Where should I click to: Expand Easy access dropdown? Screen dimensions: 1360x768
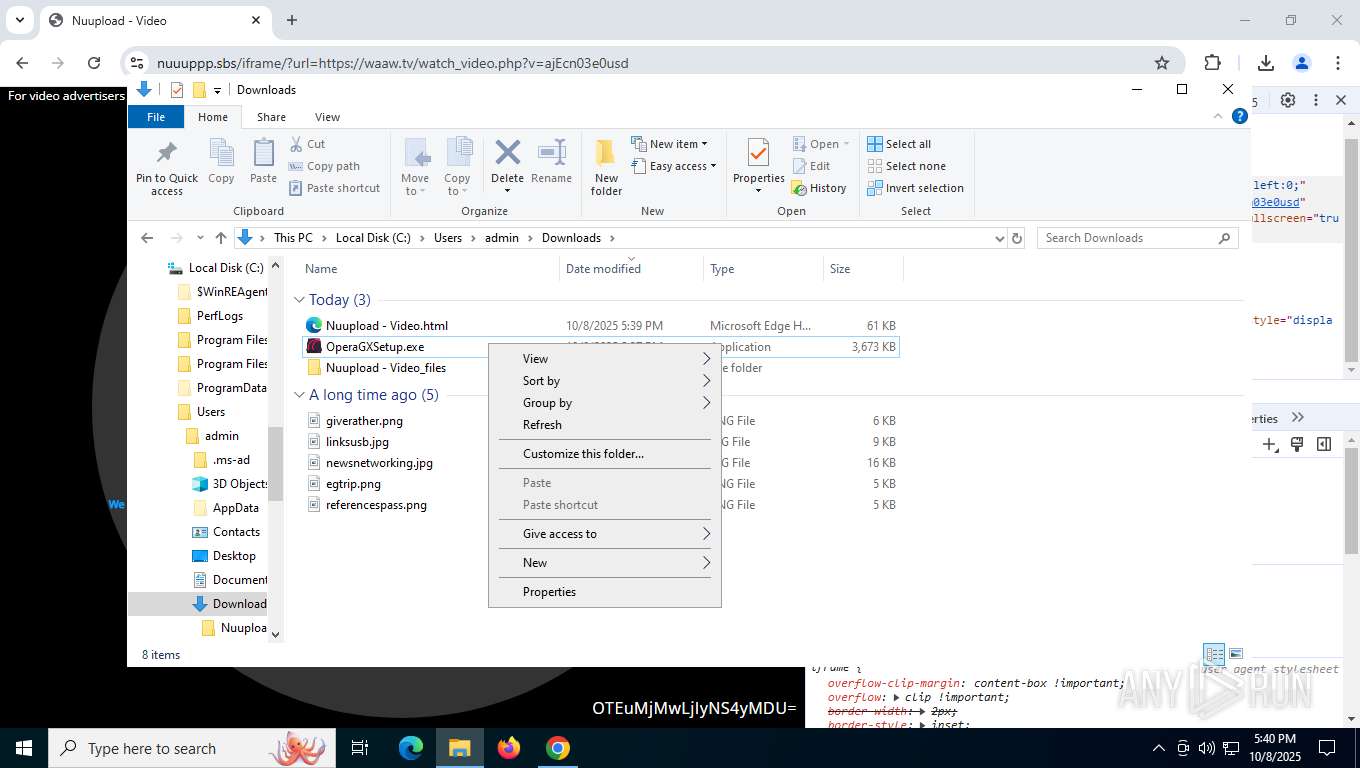click(674, 166)
